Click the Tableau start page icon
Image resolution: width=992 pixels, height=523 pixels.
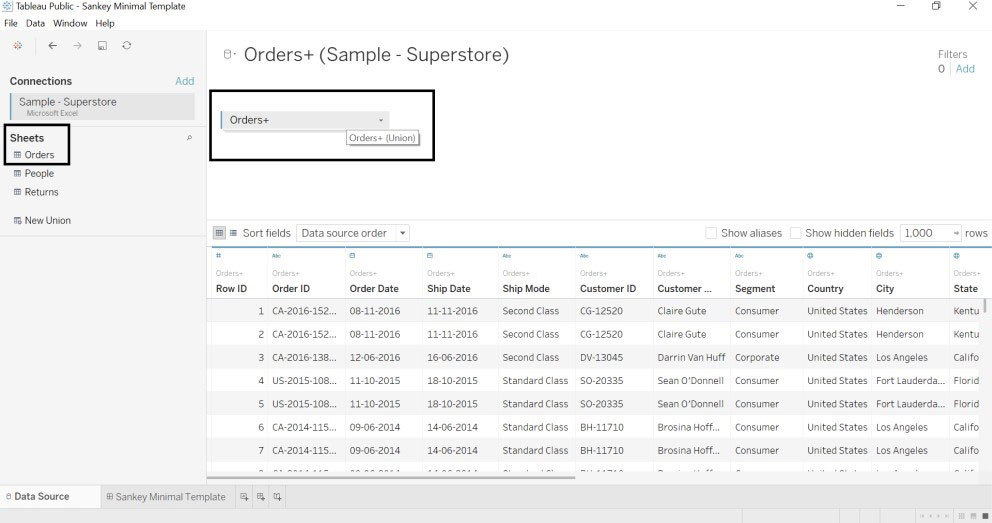18,46
